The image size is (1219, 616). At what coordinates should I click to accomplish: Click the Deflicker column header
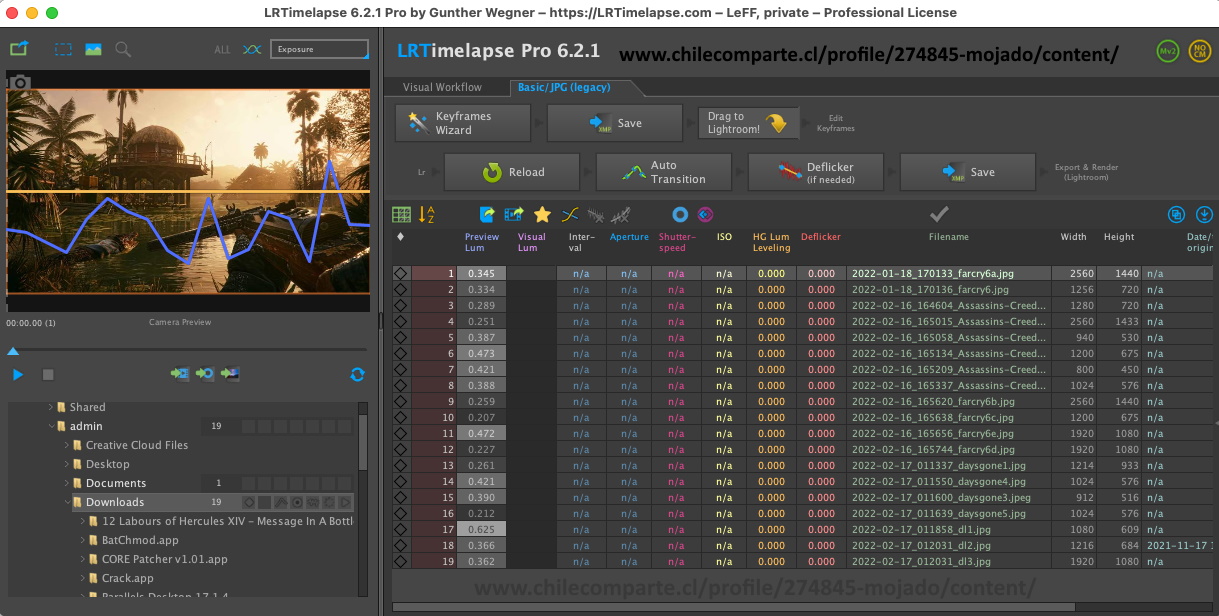click(820, 237)
